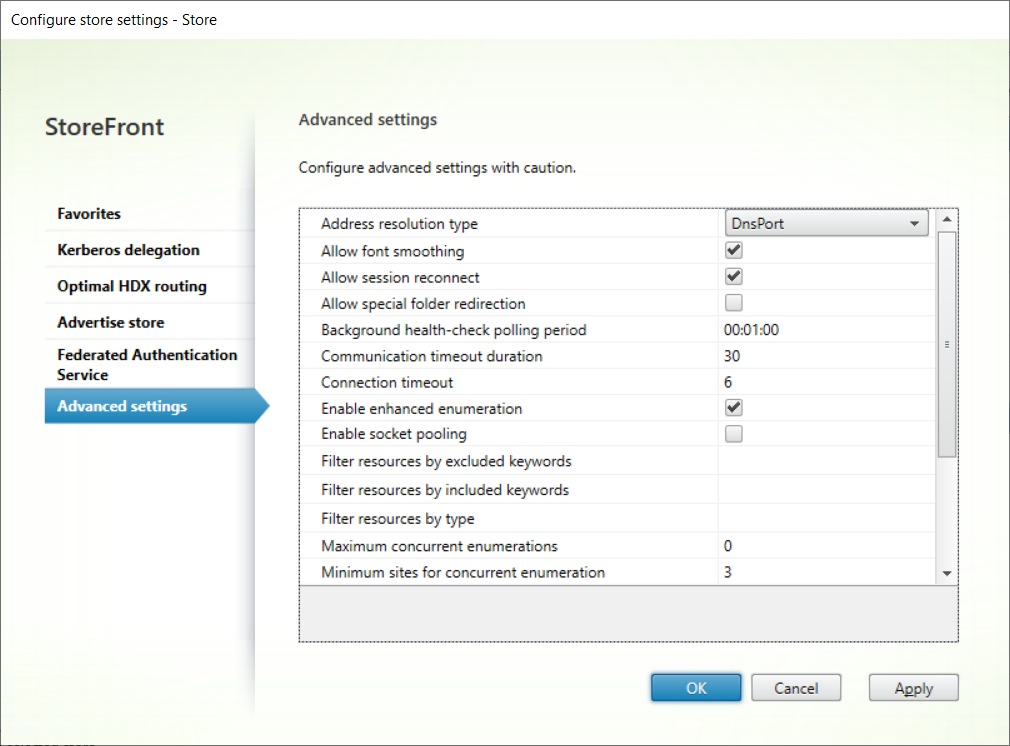Apply the store settings changes
Image resolution: width=1010 pixels, height=746 pixels.
[913, 688]
